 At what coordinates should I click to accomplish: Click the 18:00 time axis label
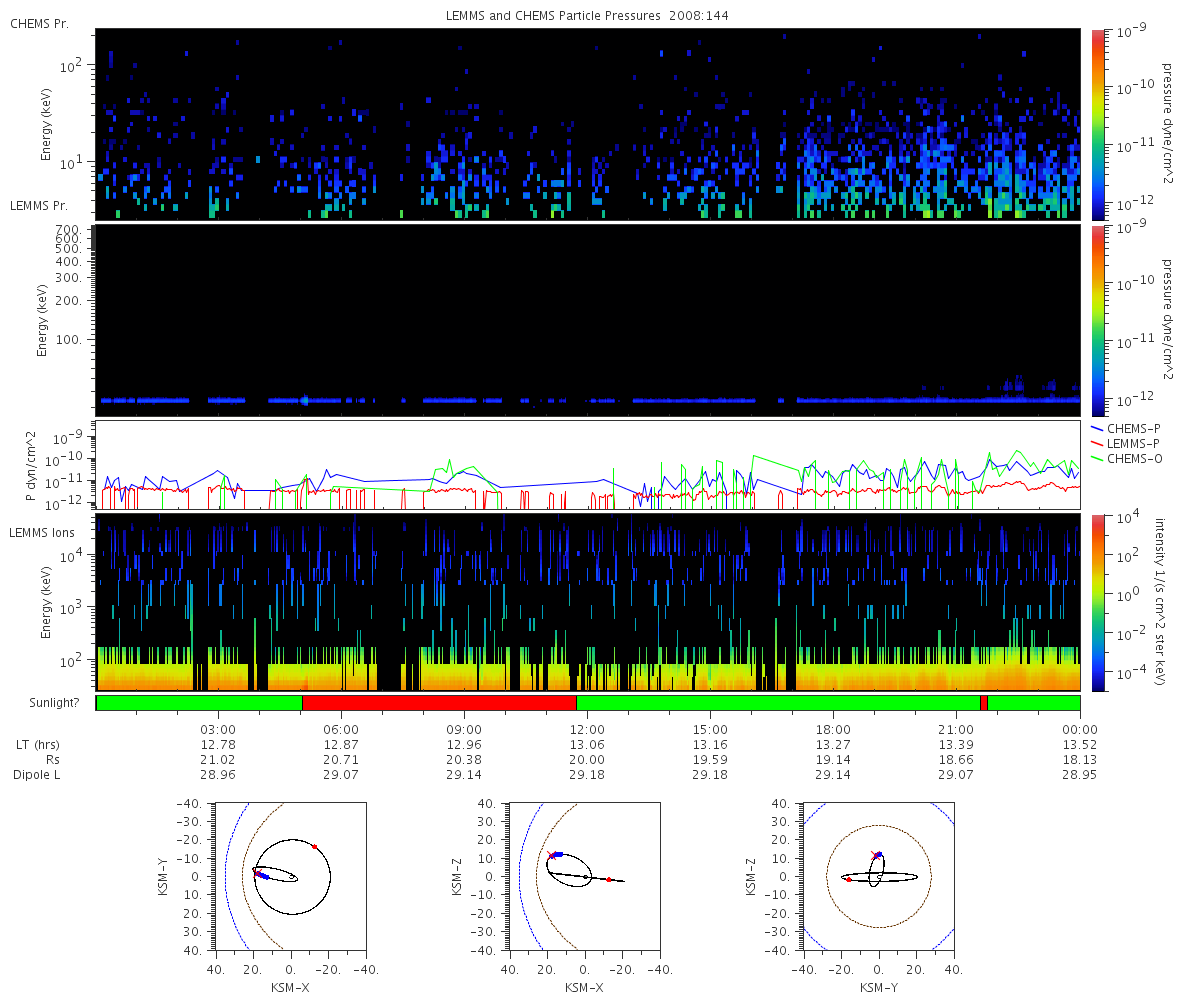834,729
